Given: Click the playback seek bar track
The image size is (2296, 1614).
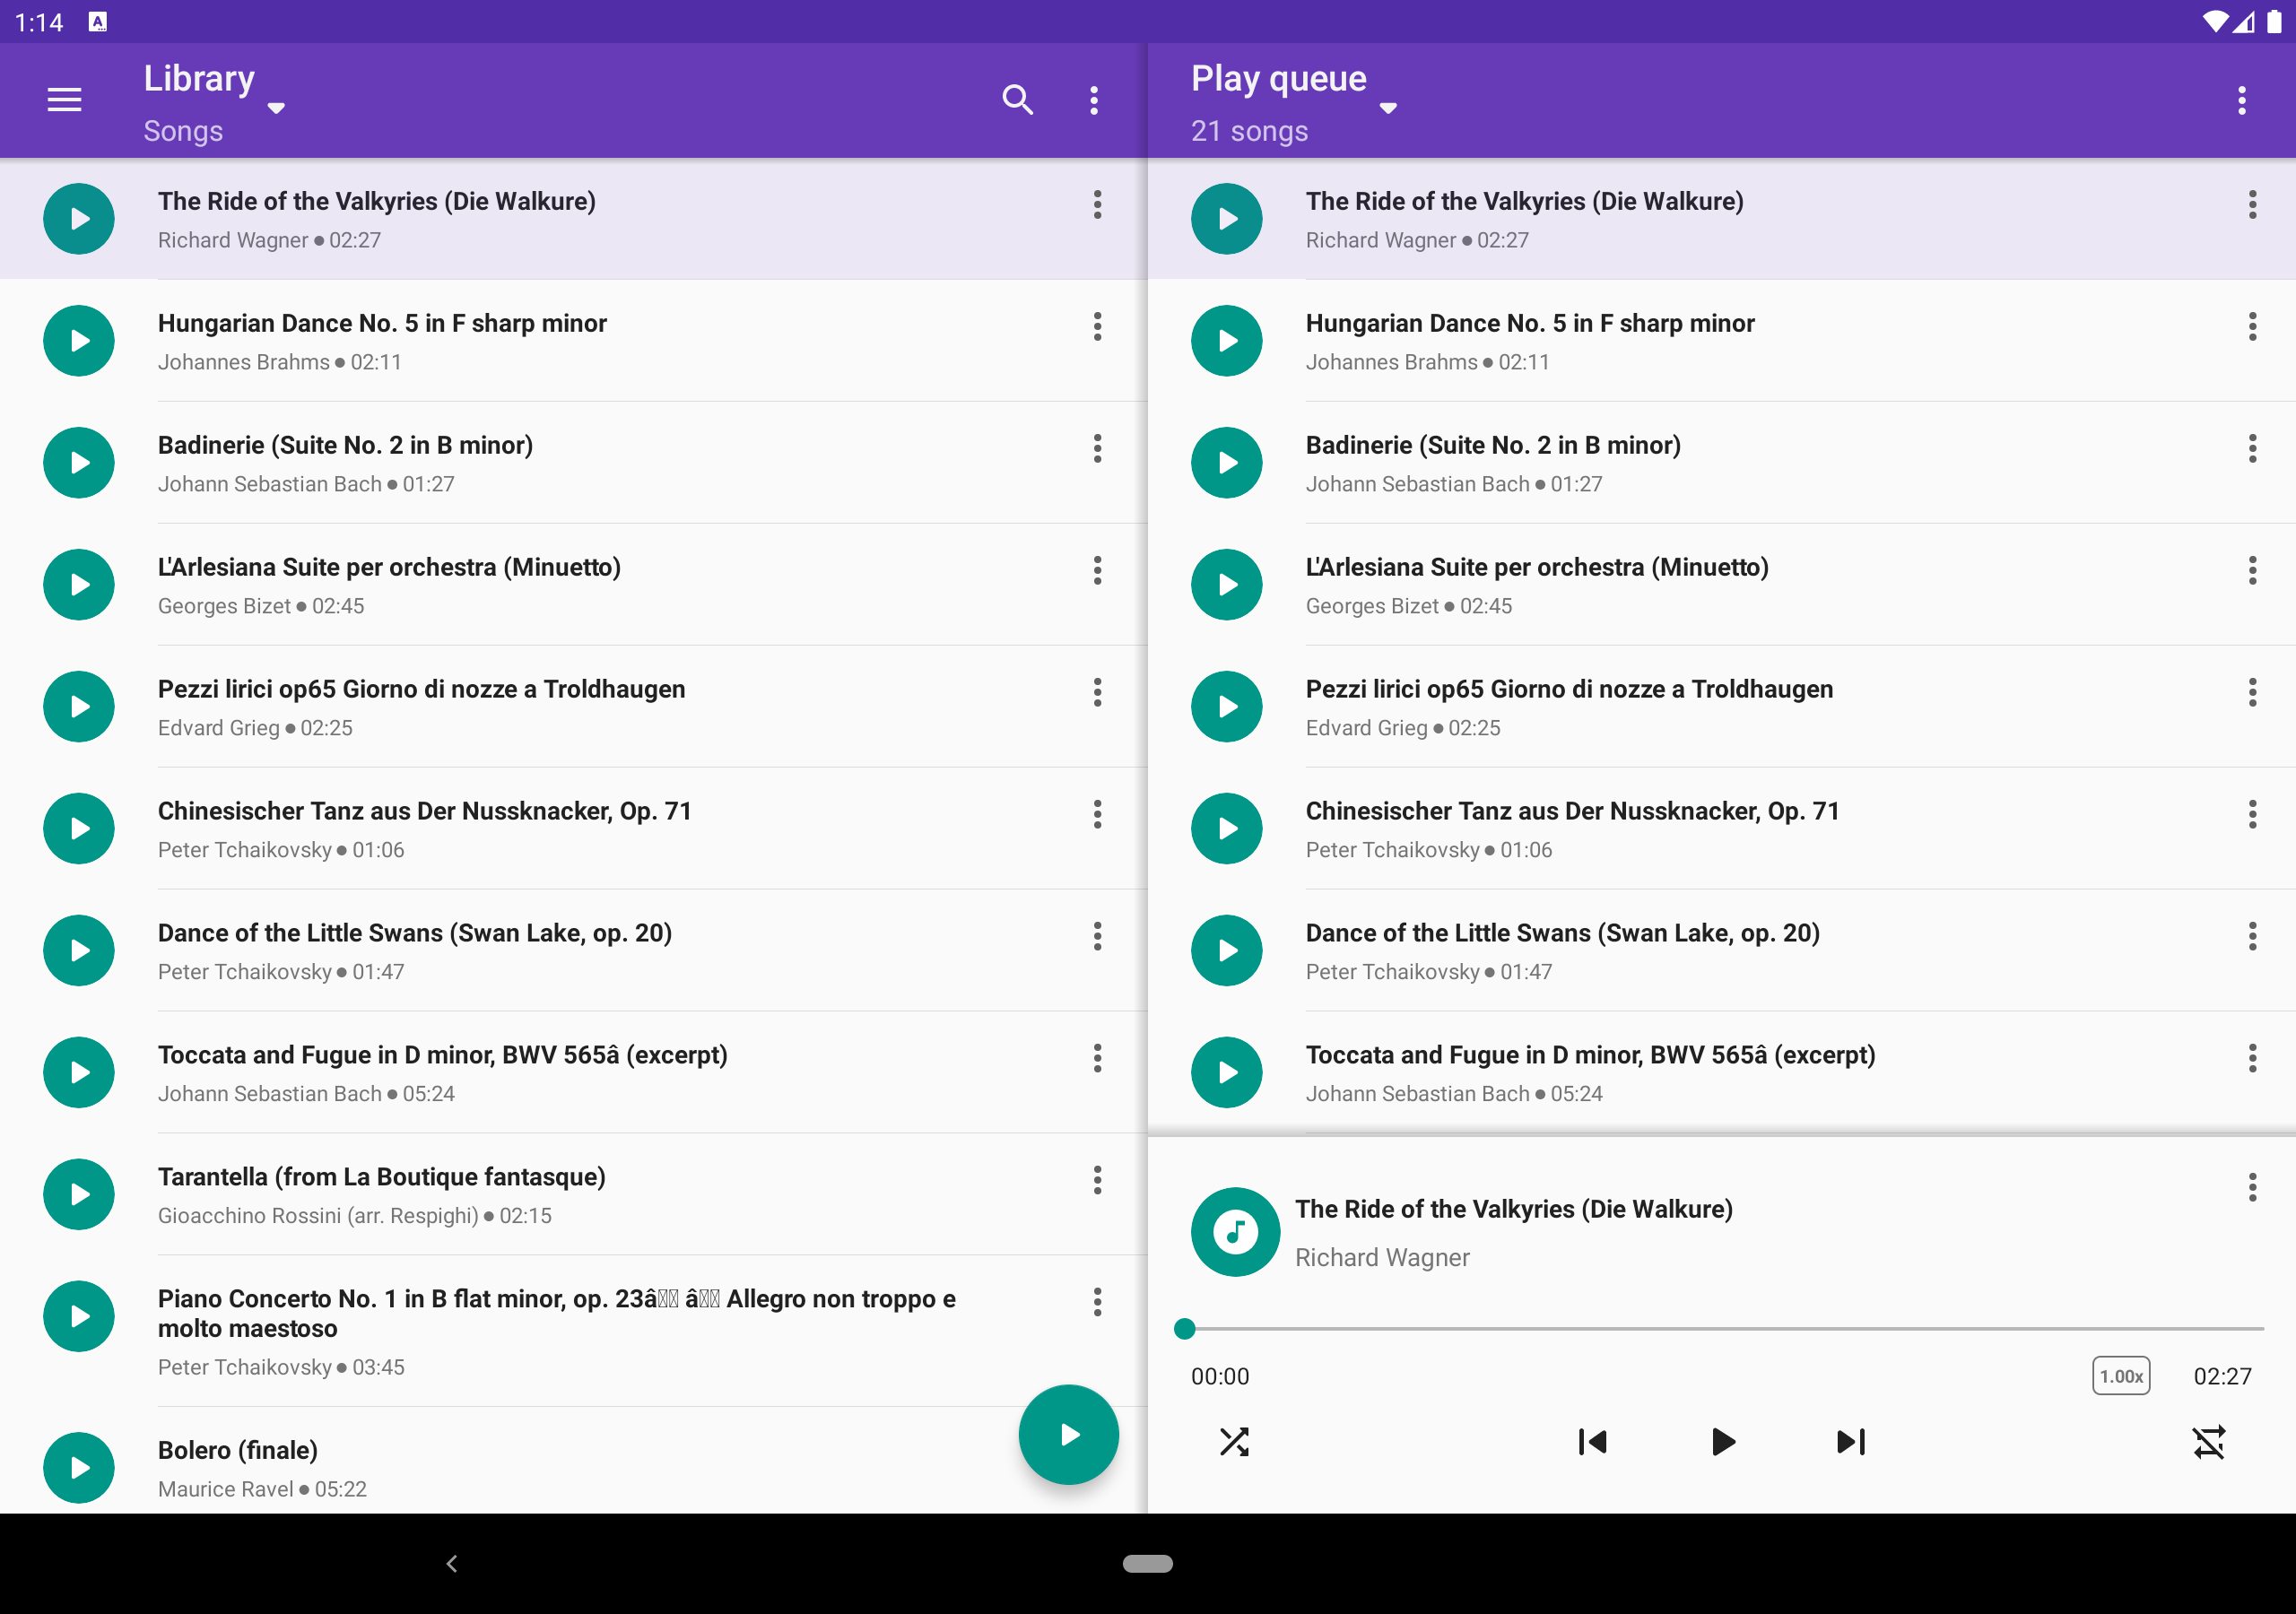Looking at the screenshot, I should pos(1724,1329).
